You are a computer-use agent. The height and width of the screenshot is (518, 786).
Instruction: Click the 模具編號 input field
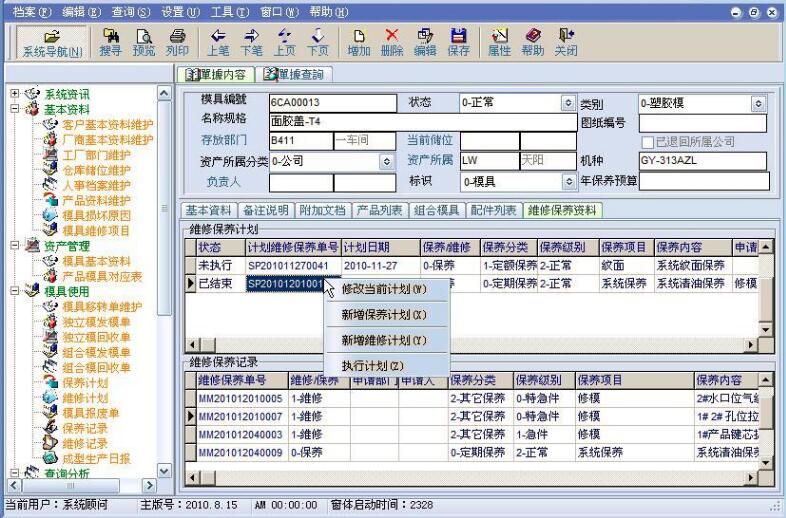tap(332, 103)
